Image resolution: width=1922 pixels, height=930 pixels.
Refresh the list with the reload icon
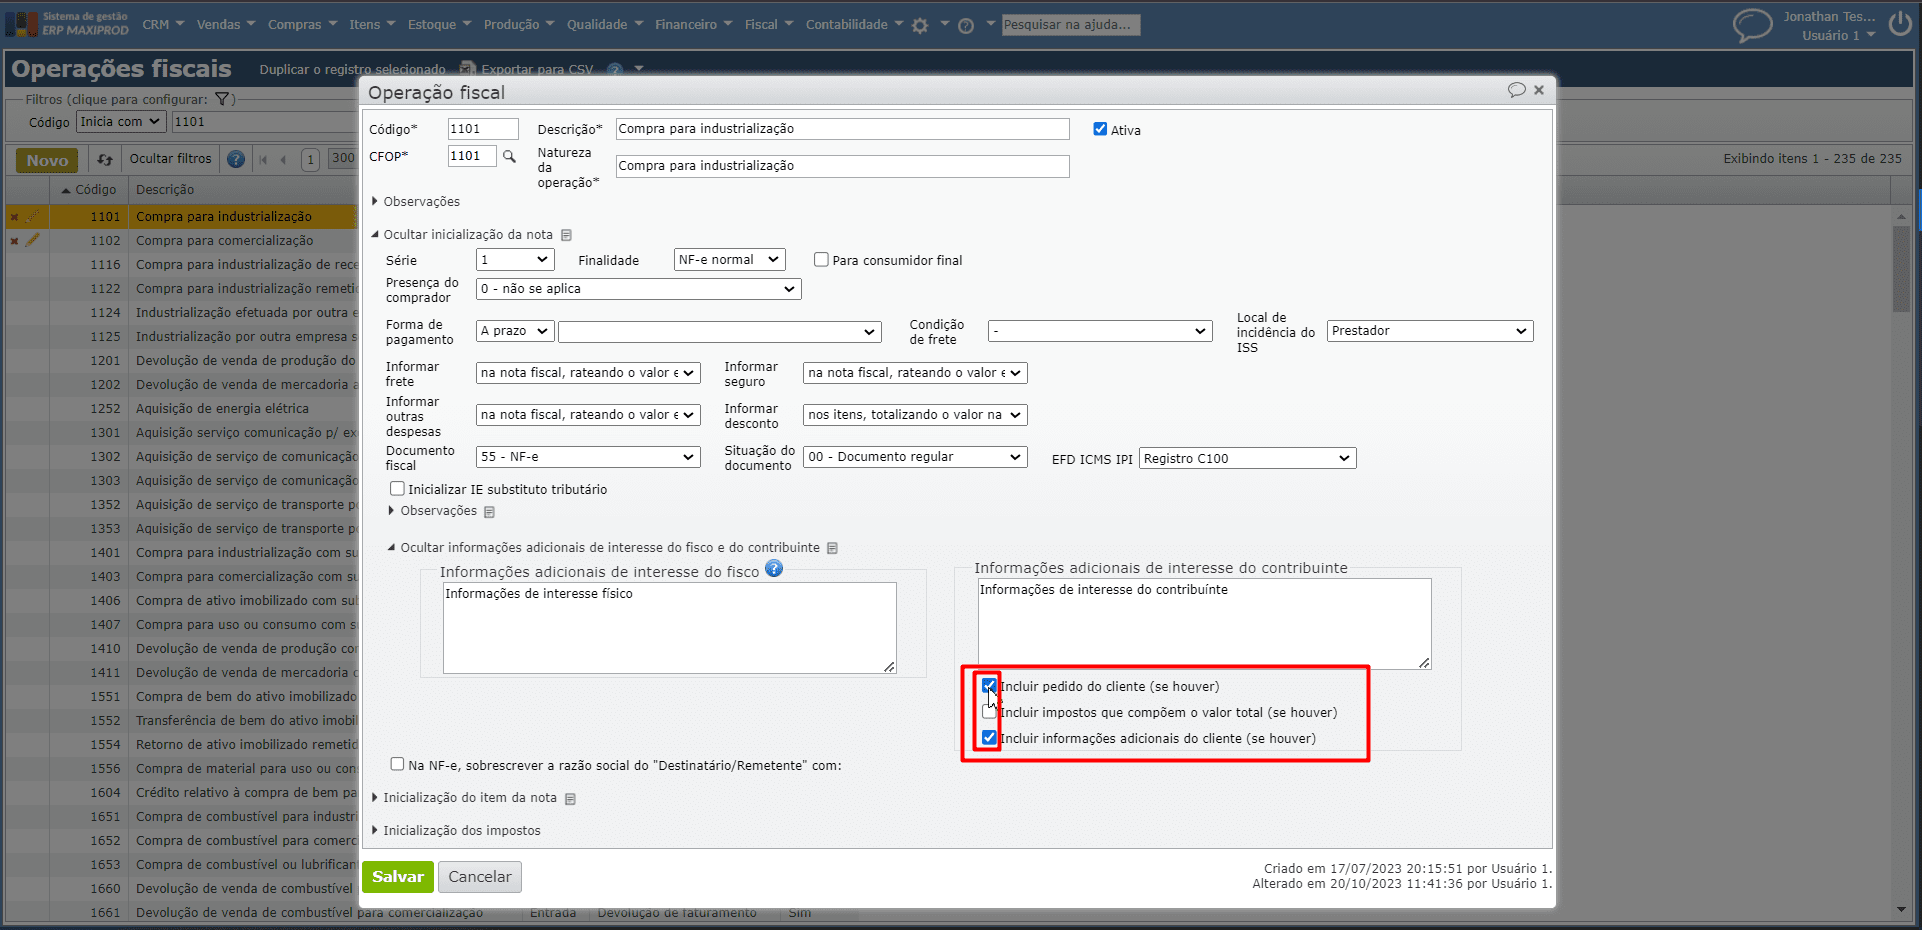(x=104, y=159)
